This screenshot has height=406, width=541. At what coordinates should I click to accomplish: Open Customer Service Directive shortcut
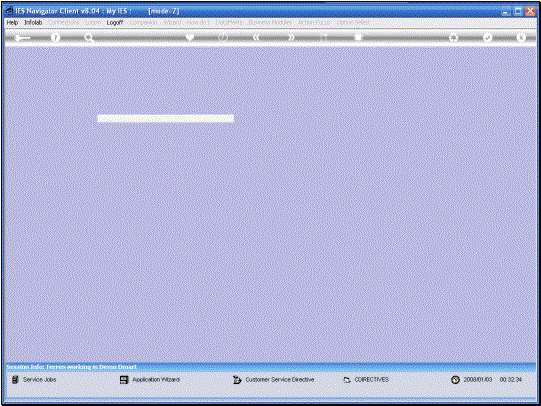point(279,379)
